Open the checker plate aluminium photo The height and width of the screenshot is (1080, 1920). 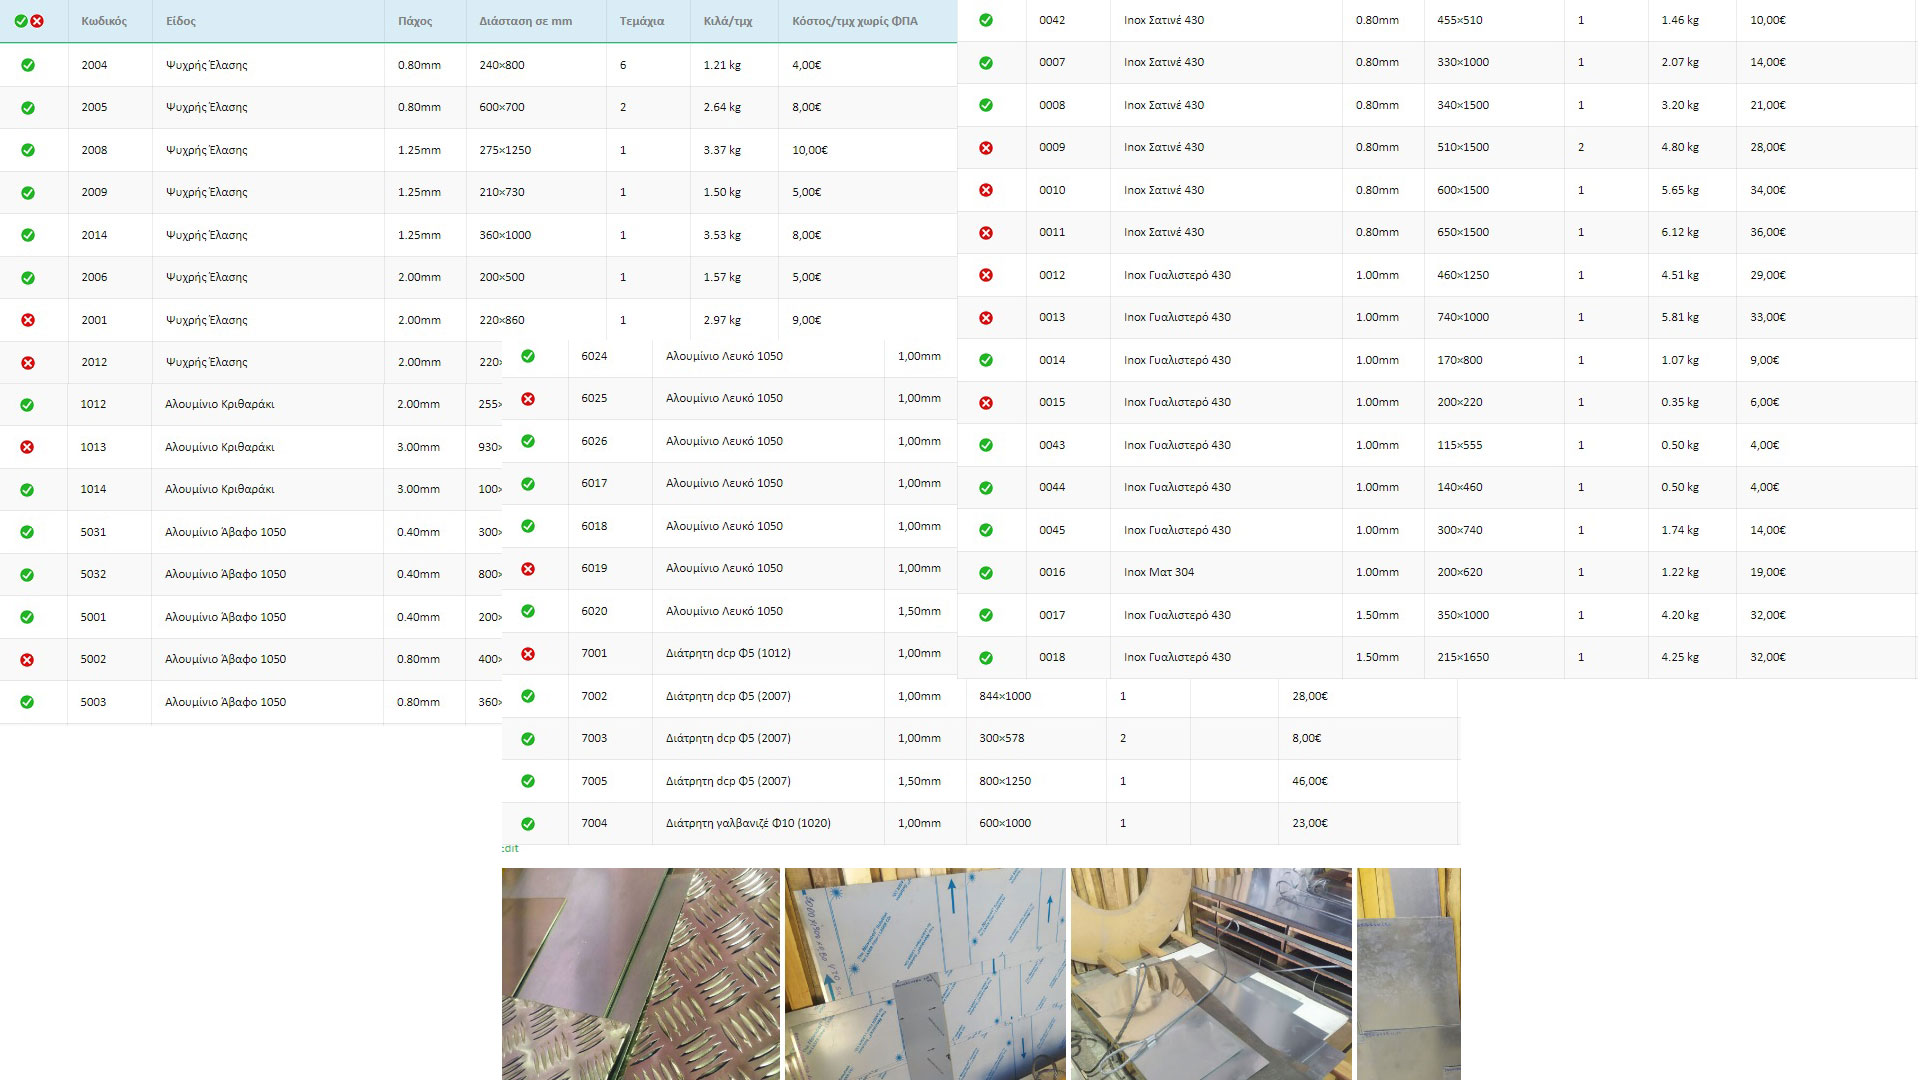point(640,973)
